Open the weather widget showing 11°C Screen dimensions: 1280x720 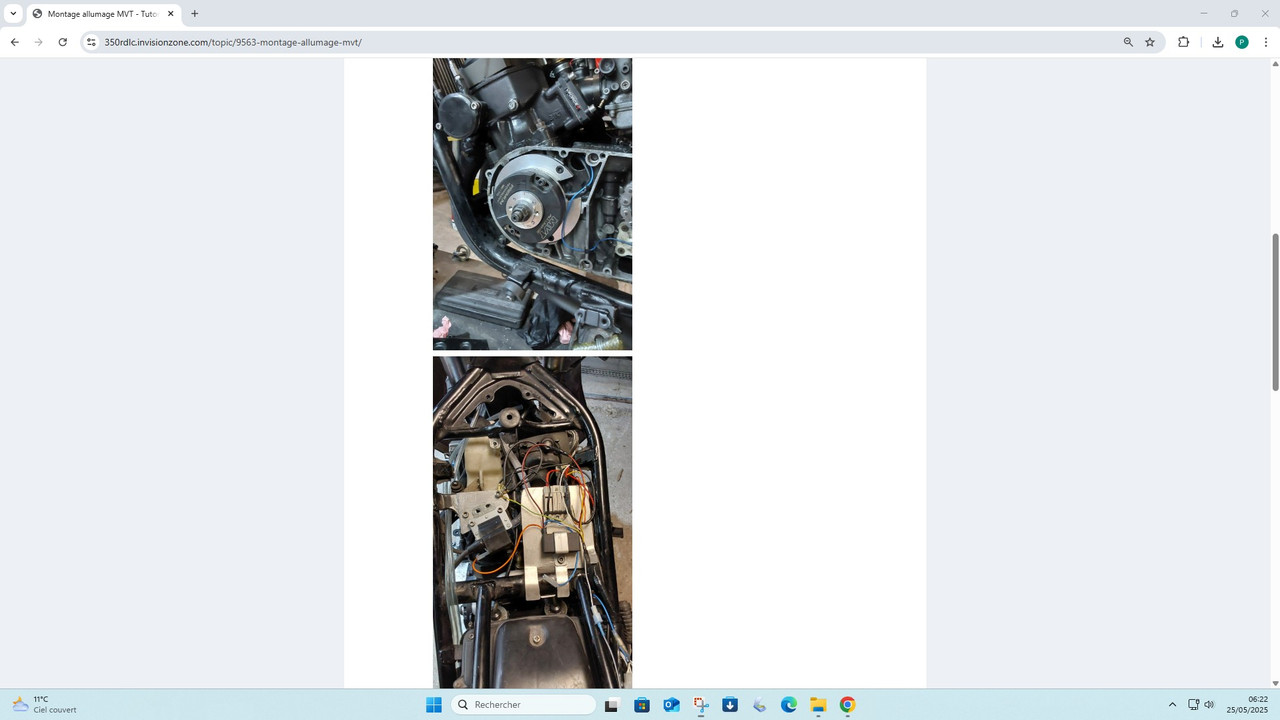[45, 705]
